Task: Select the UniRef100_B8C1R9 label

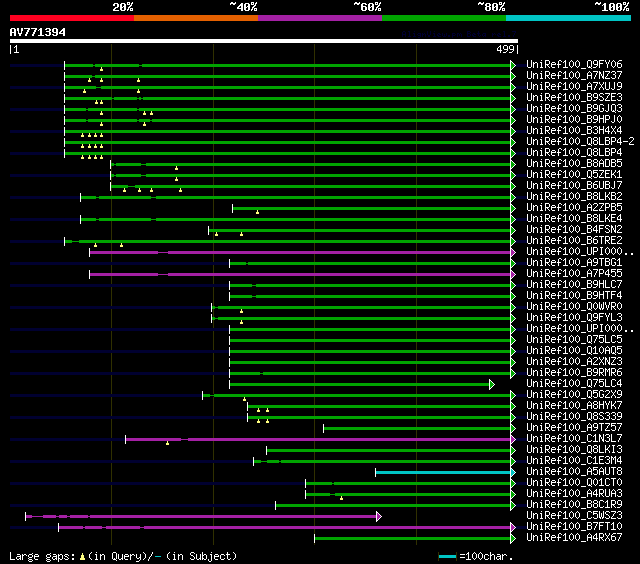Action: [x=574, y=505]
